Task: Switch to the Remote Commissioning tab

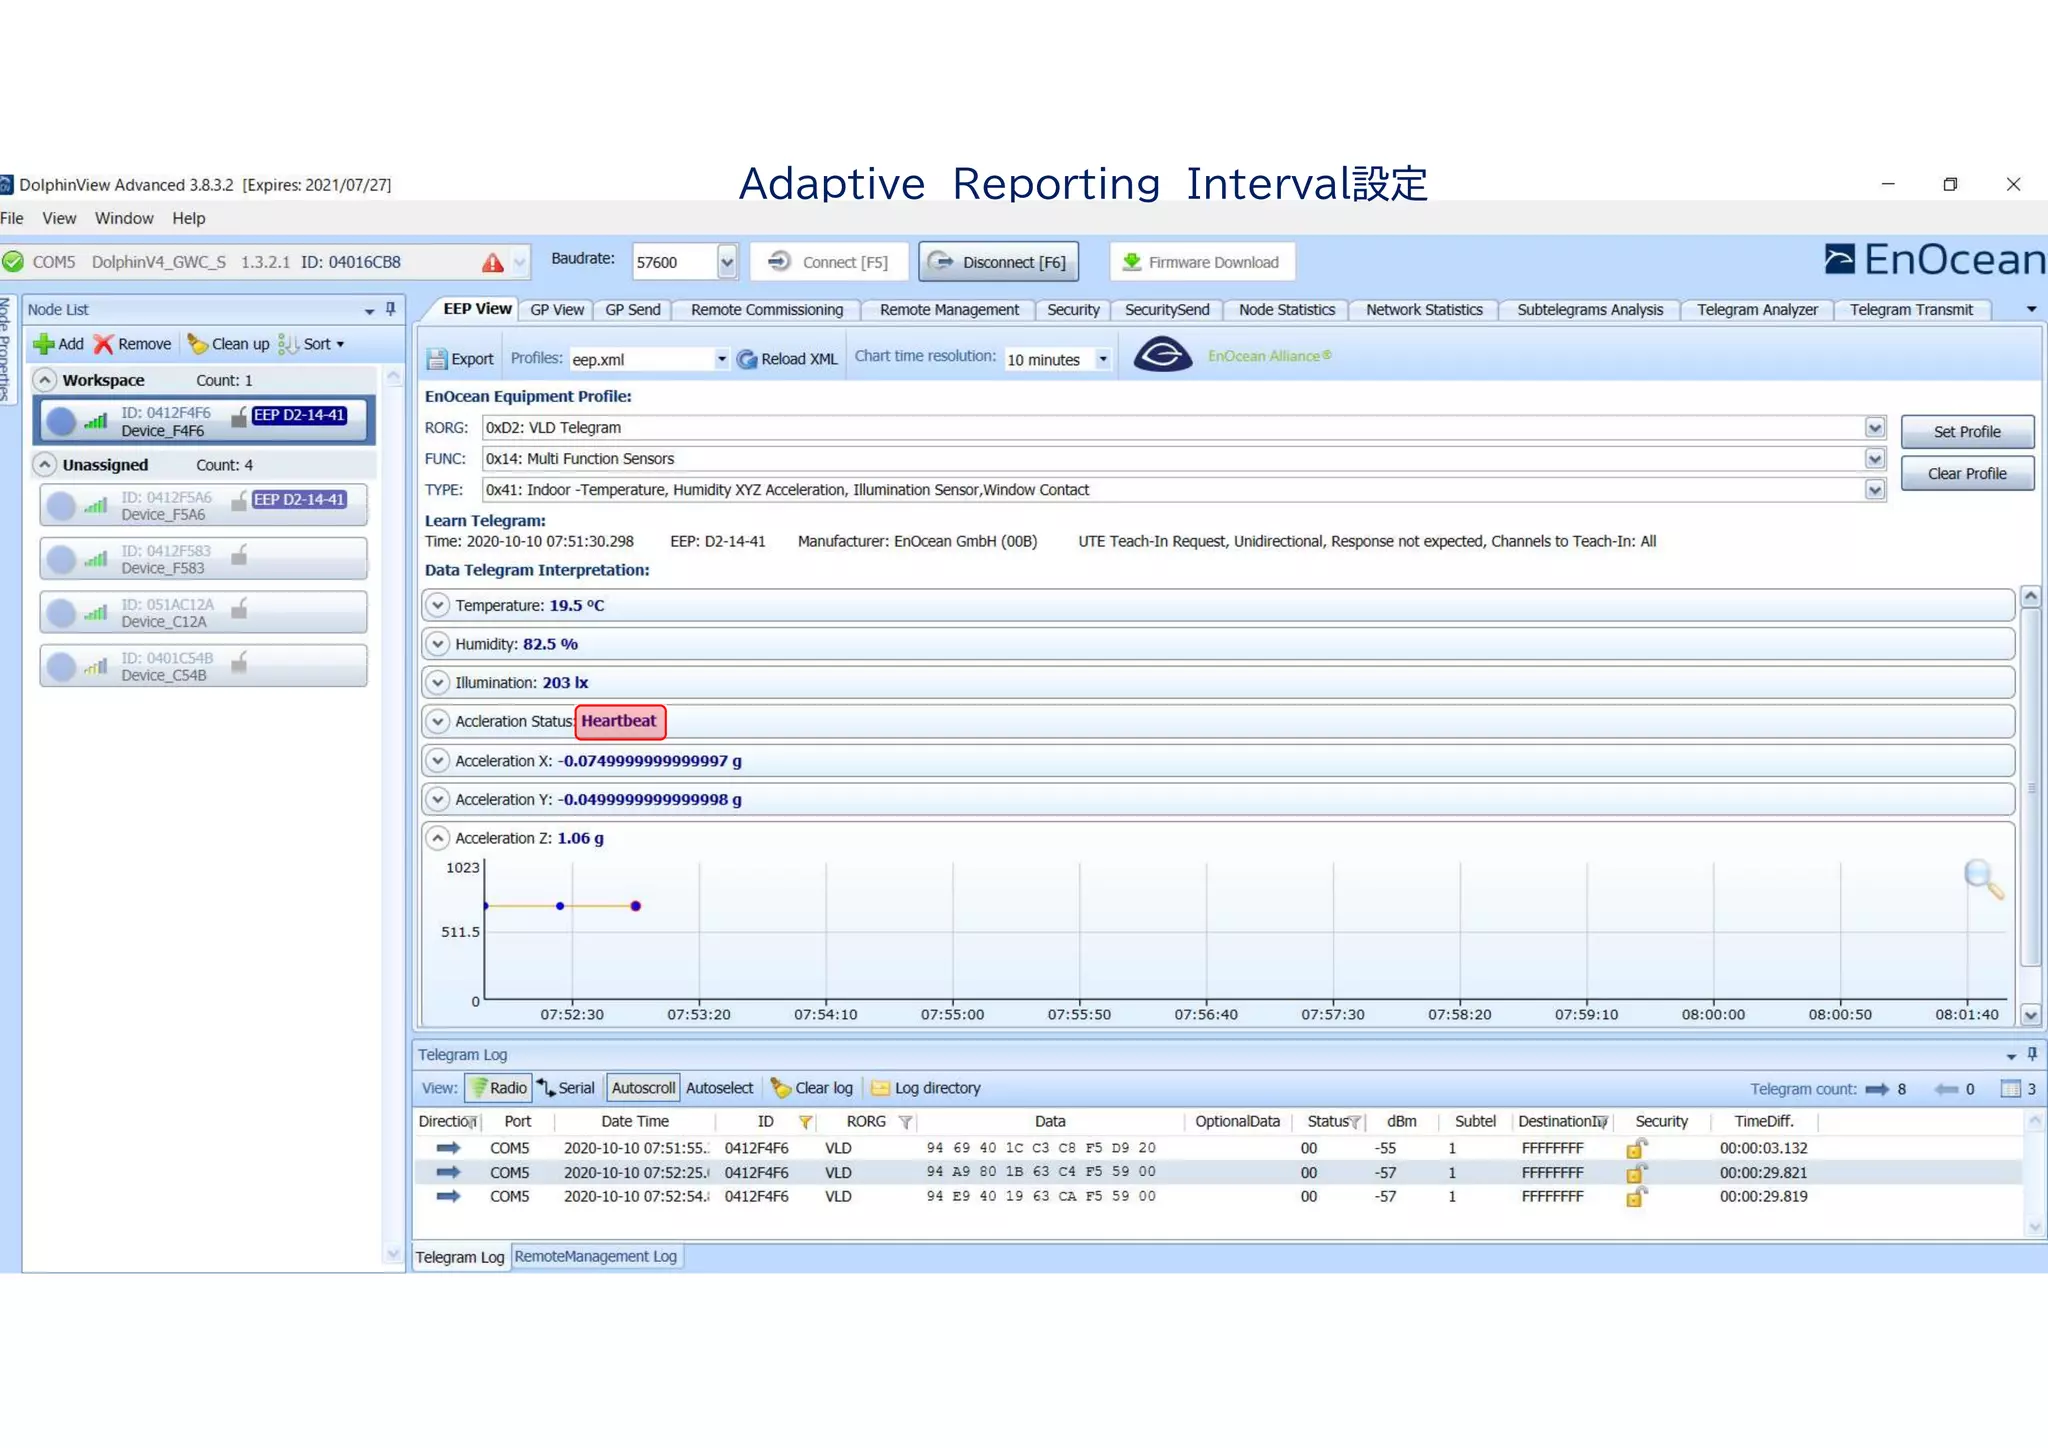Action: (x=766, y=310)
